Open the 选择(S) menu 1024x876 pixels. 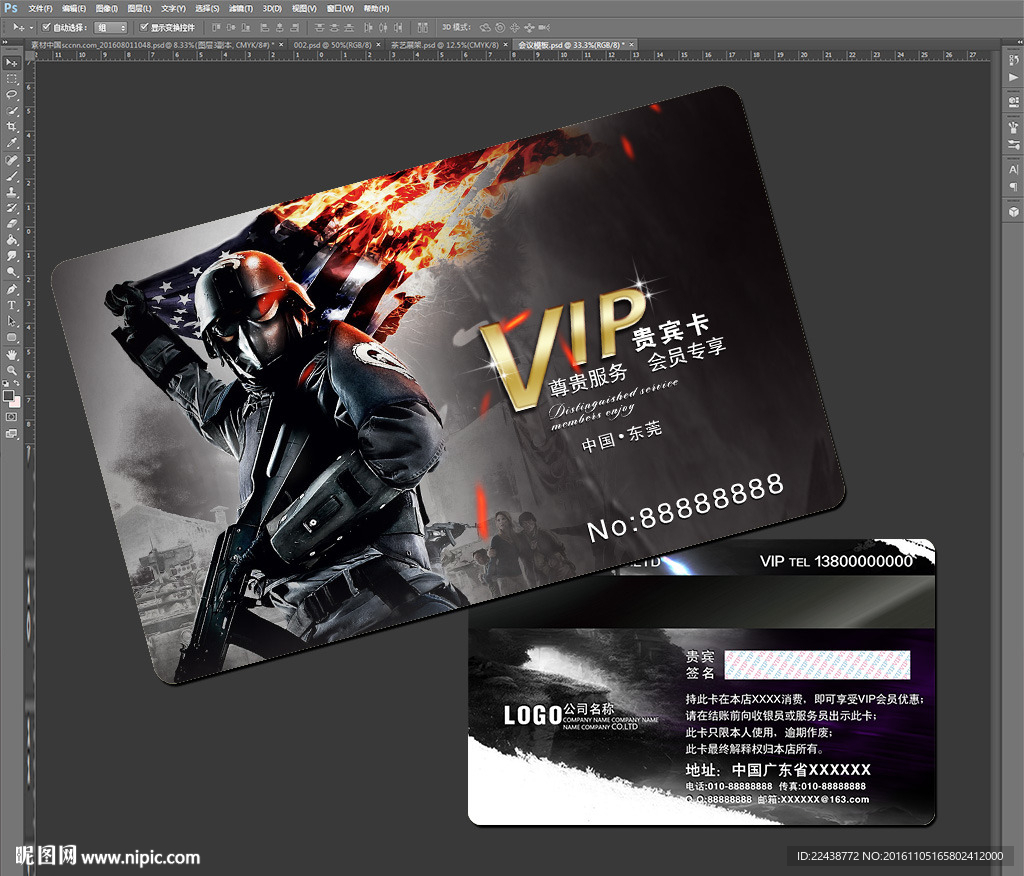(207, 8)
